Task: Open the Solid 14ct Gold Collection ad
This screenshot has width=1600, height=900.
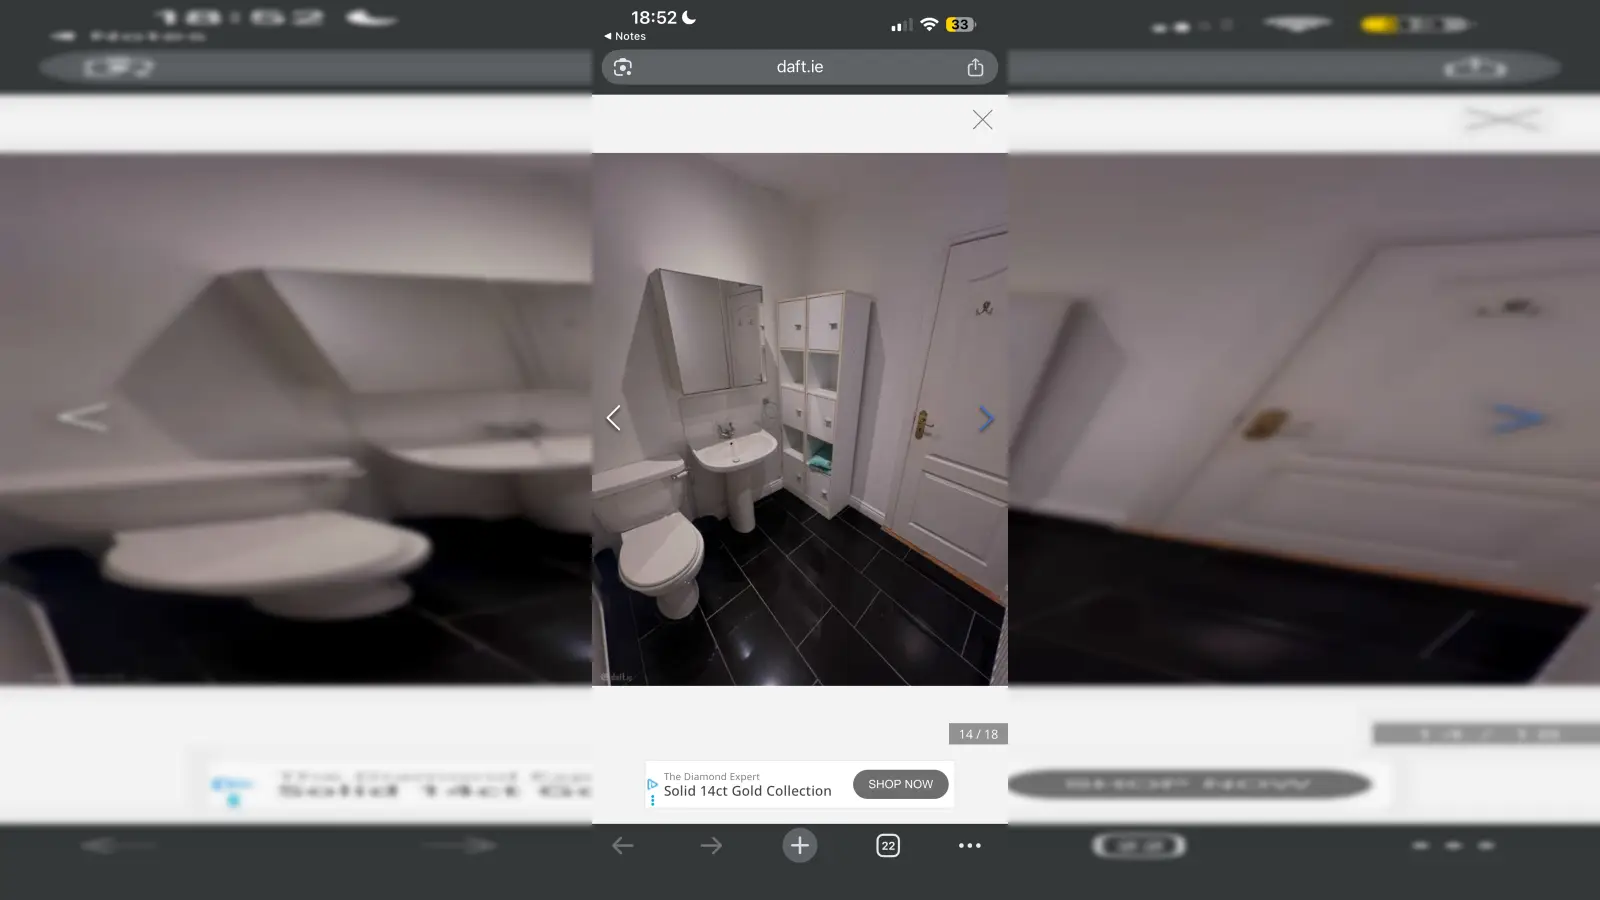Action: (747, 791)
